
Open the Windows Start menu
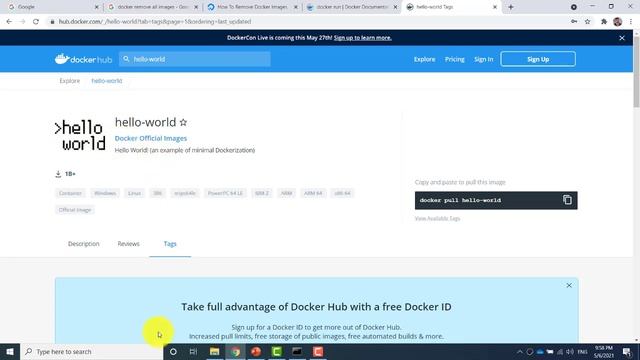(10, 351)
